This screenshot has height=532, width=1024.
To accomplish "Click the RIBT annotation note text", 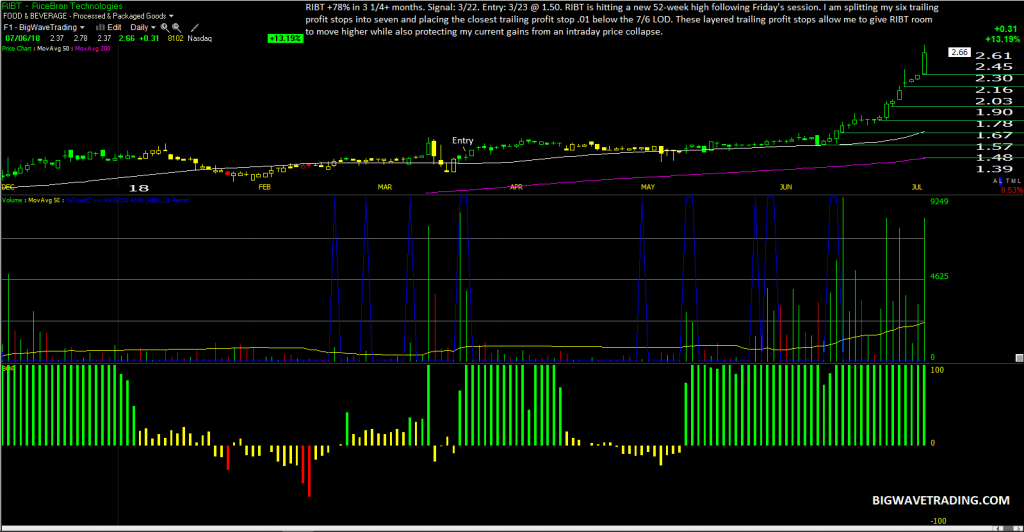I will (x=622, y=20).
